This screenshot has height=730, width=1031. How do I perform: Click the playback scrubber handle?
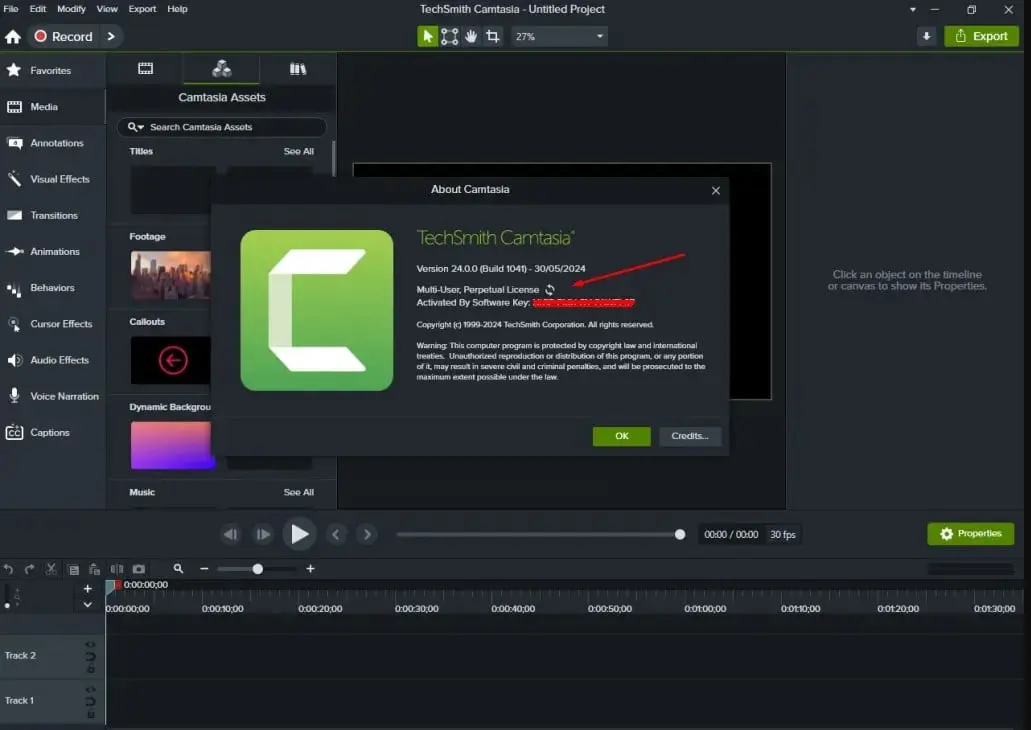pos(680,535)
